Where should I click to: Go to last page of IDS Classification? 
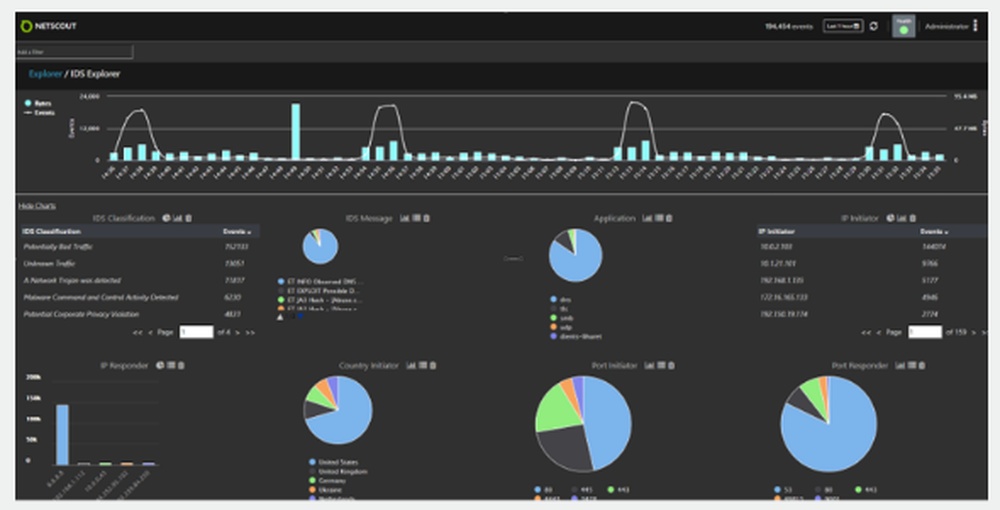tap(249, 332)
